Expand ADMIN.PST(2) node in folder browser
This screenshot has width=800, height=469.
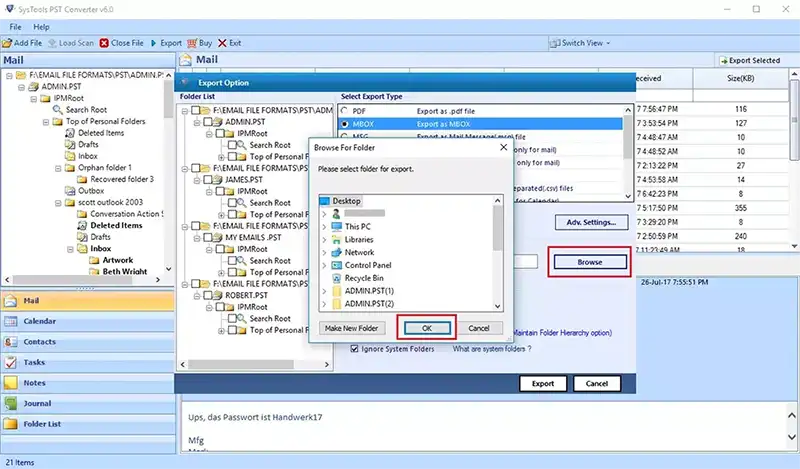pos(324,304)
